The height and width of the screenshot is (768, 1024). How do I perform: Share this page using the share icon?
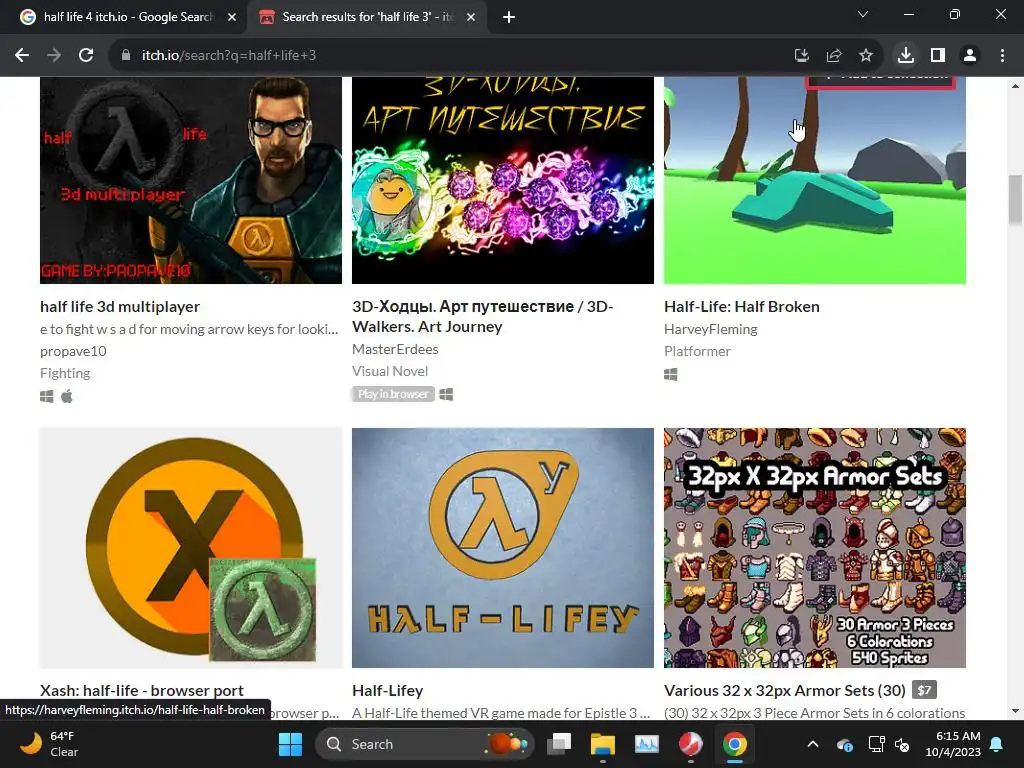(833, 56)
